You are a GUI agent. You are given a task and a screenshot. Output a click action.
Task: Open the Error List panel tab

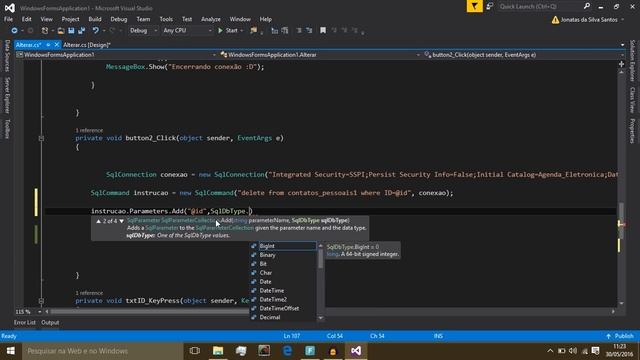point(24,322)
